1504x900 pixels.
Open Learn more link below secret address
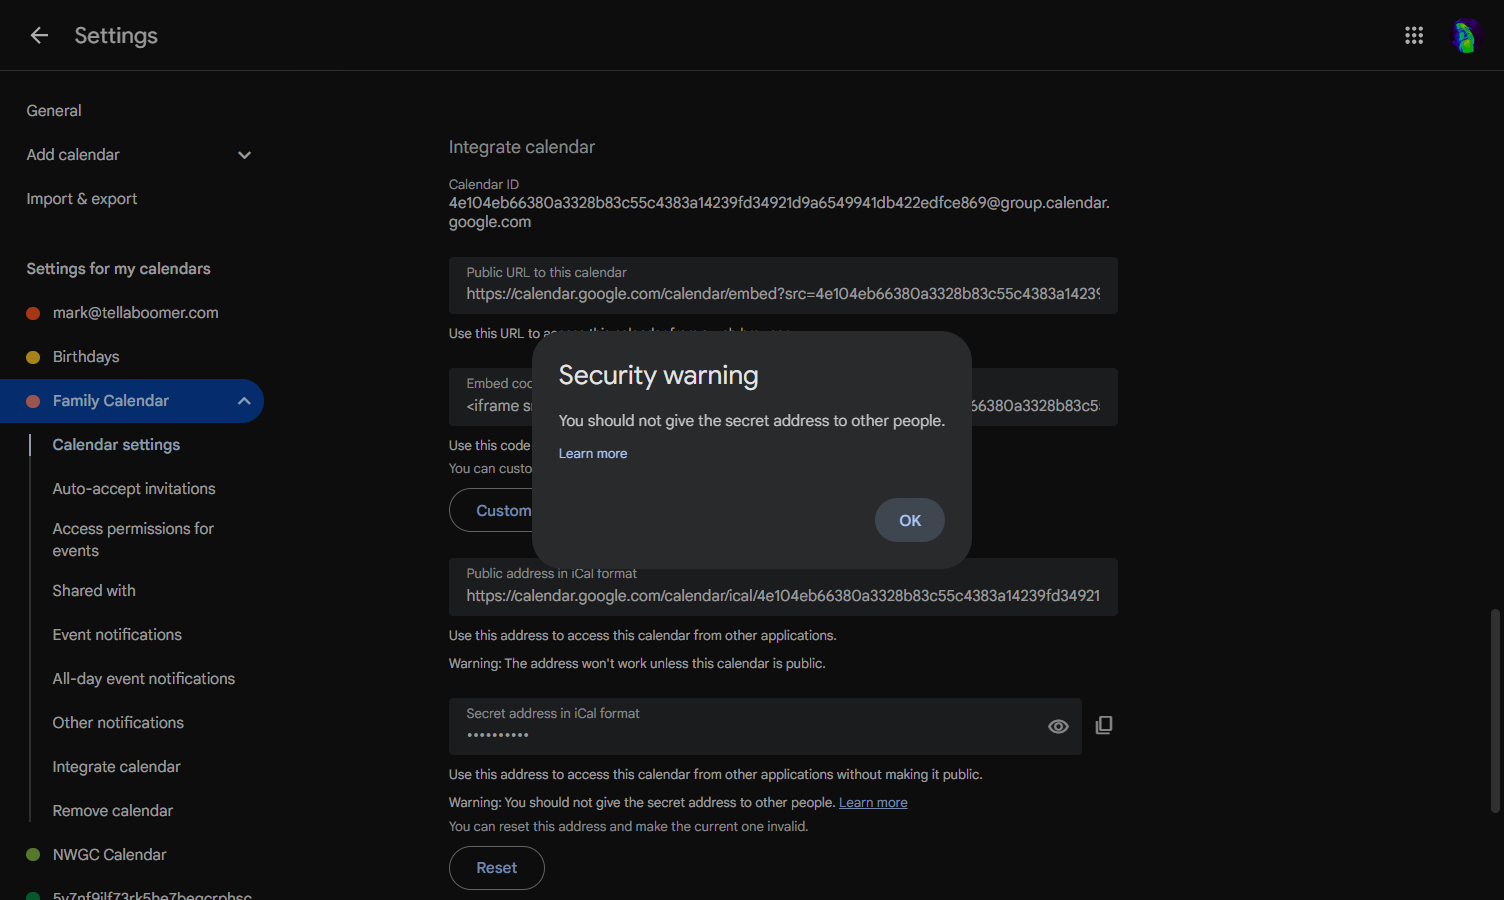873,802
